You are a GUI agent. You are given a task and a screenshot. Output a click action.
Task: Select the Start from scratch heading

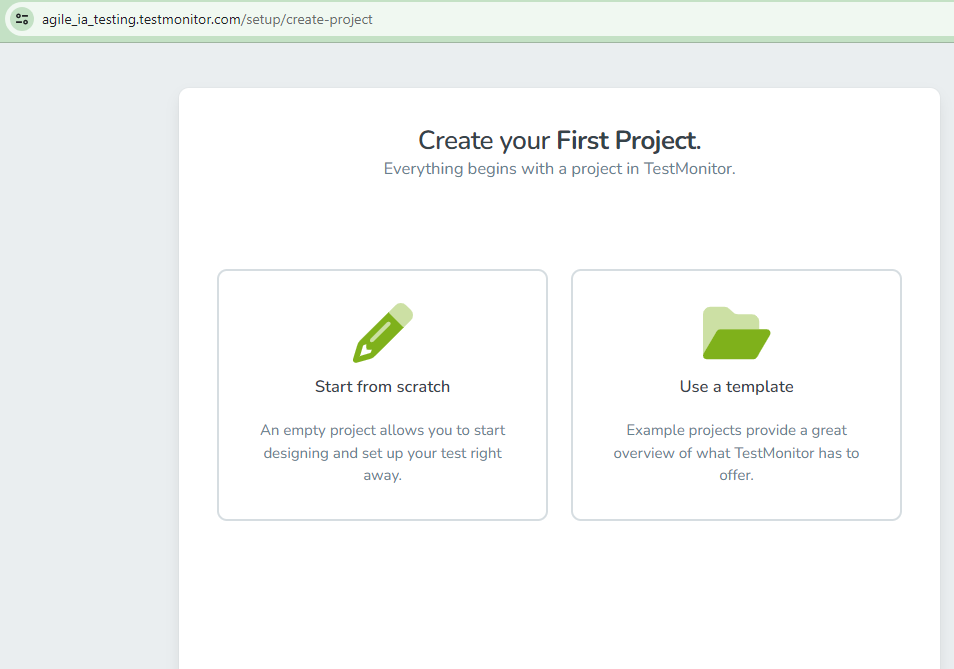click(383, 387)
